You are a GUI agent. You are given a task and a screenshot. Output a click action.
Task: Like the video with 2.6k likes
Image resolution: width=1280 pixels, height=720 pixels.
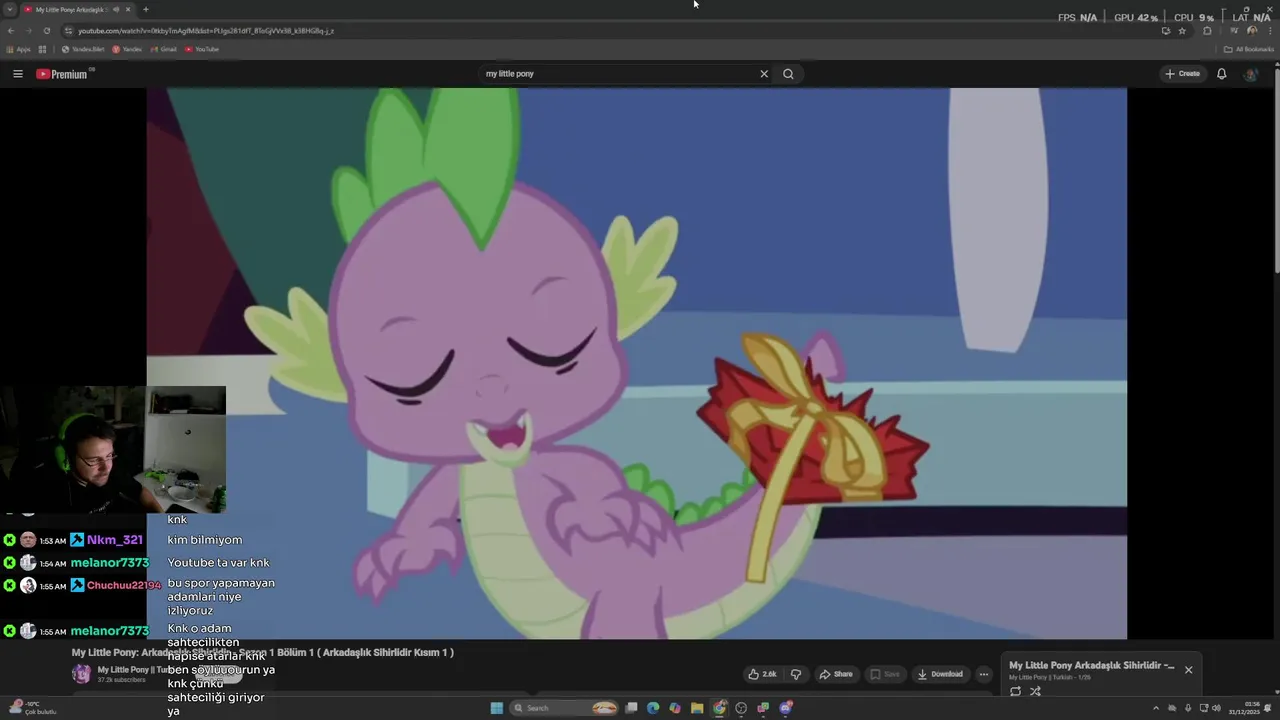pos(762,674)
